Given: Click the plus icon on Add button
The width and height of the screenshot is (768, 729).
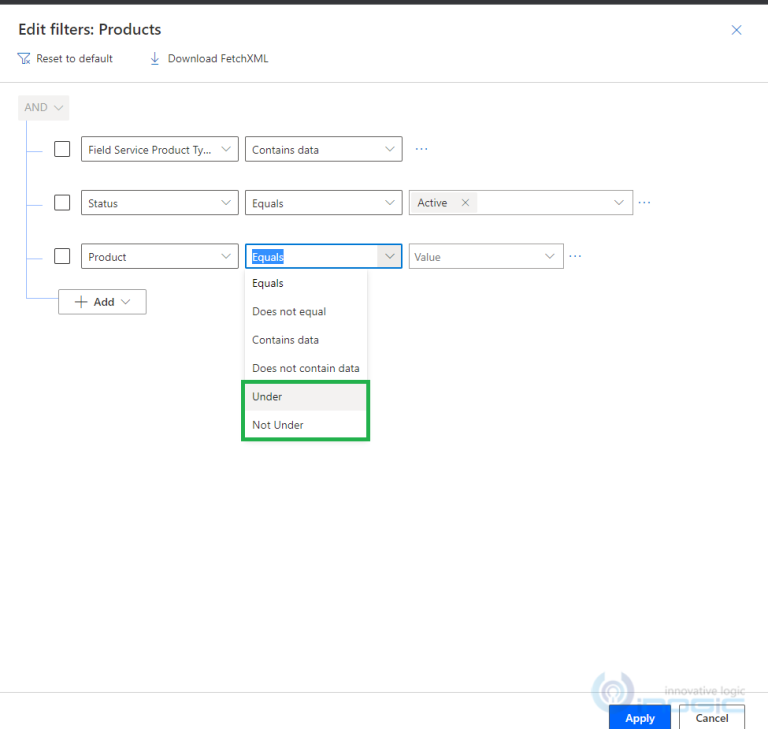Looking at the screenshot, I should click(x=82, y=302).
